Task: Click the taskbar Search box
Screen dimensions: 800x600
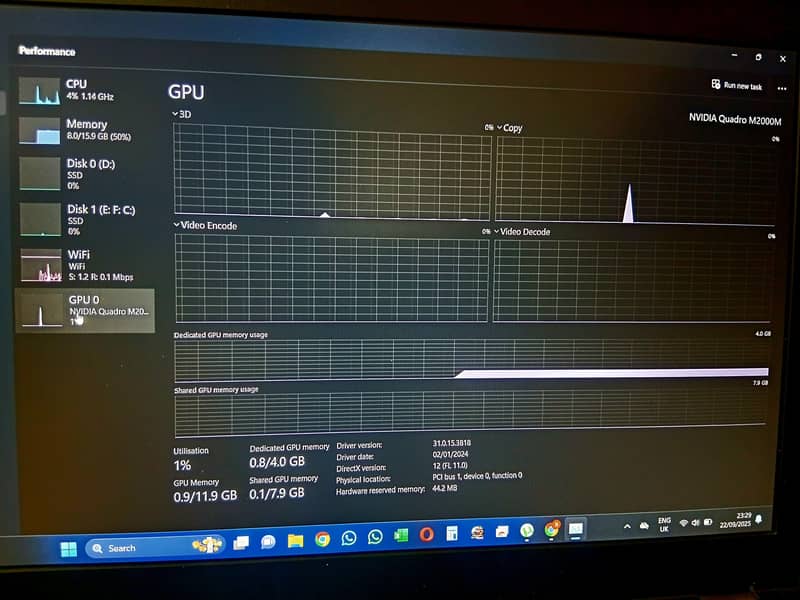Action: [x=155, y=547]
